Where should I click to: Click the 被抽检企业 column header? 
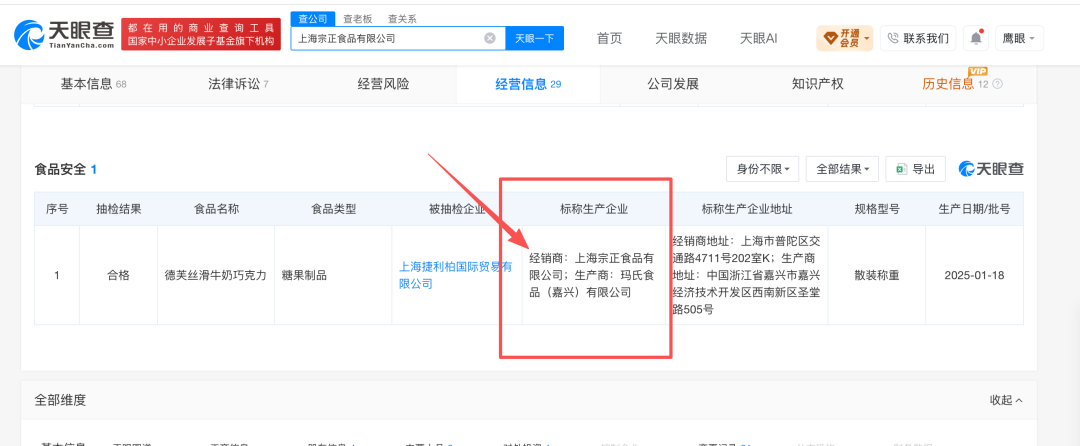457,209
